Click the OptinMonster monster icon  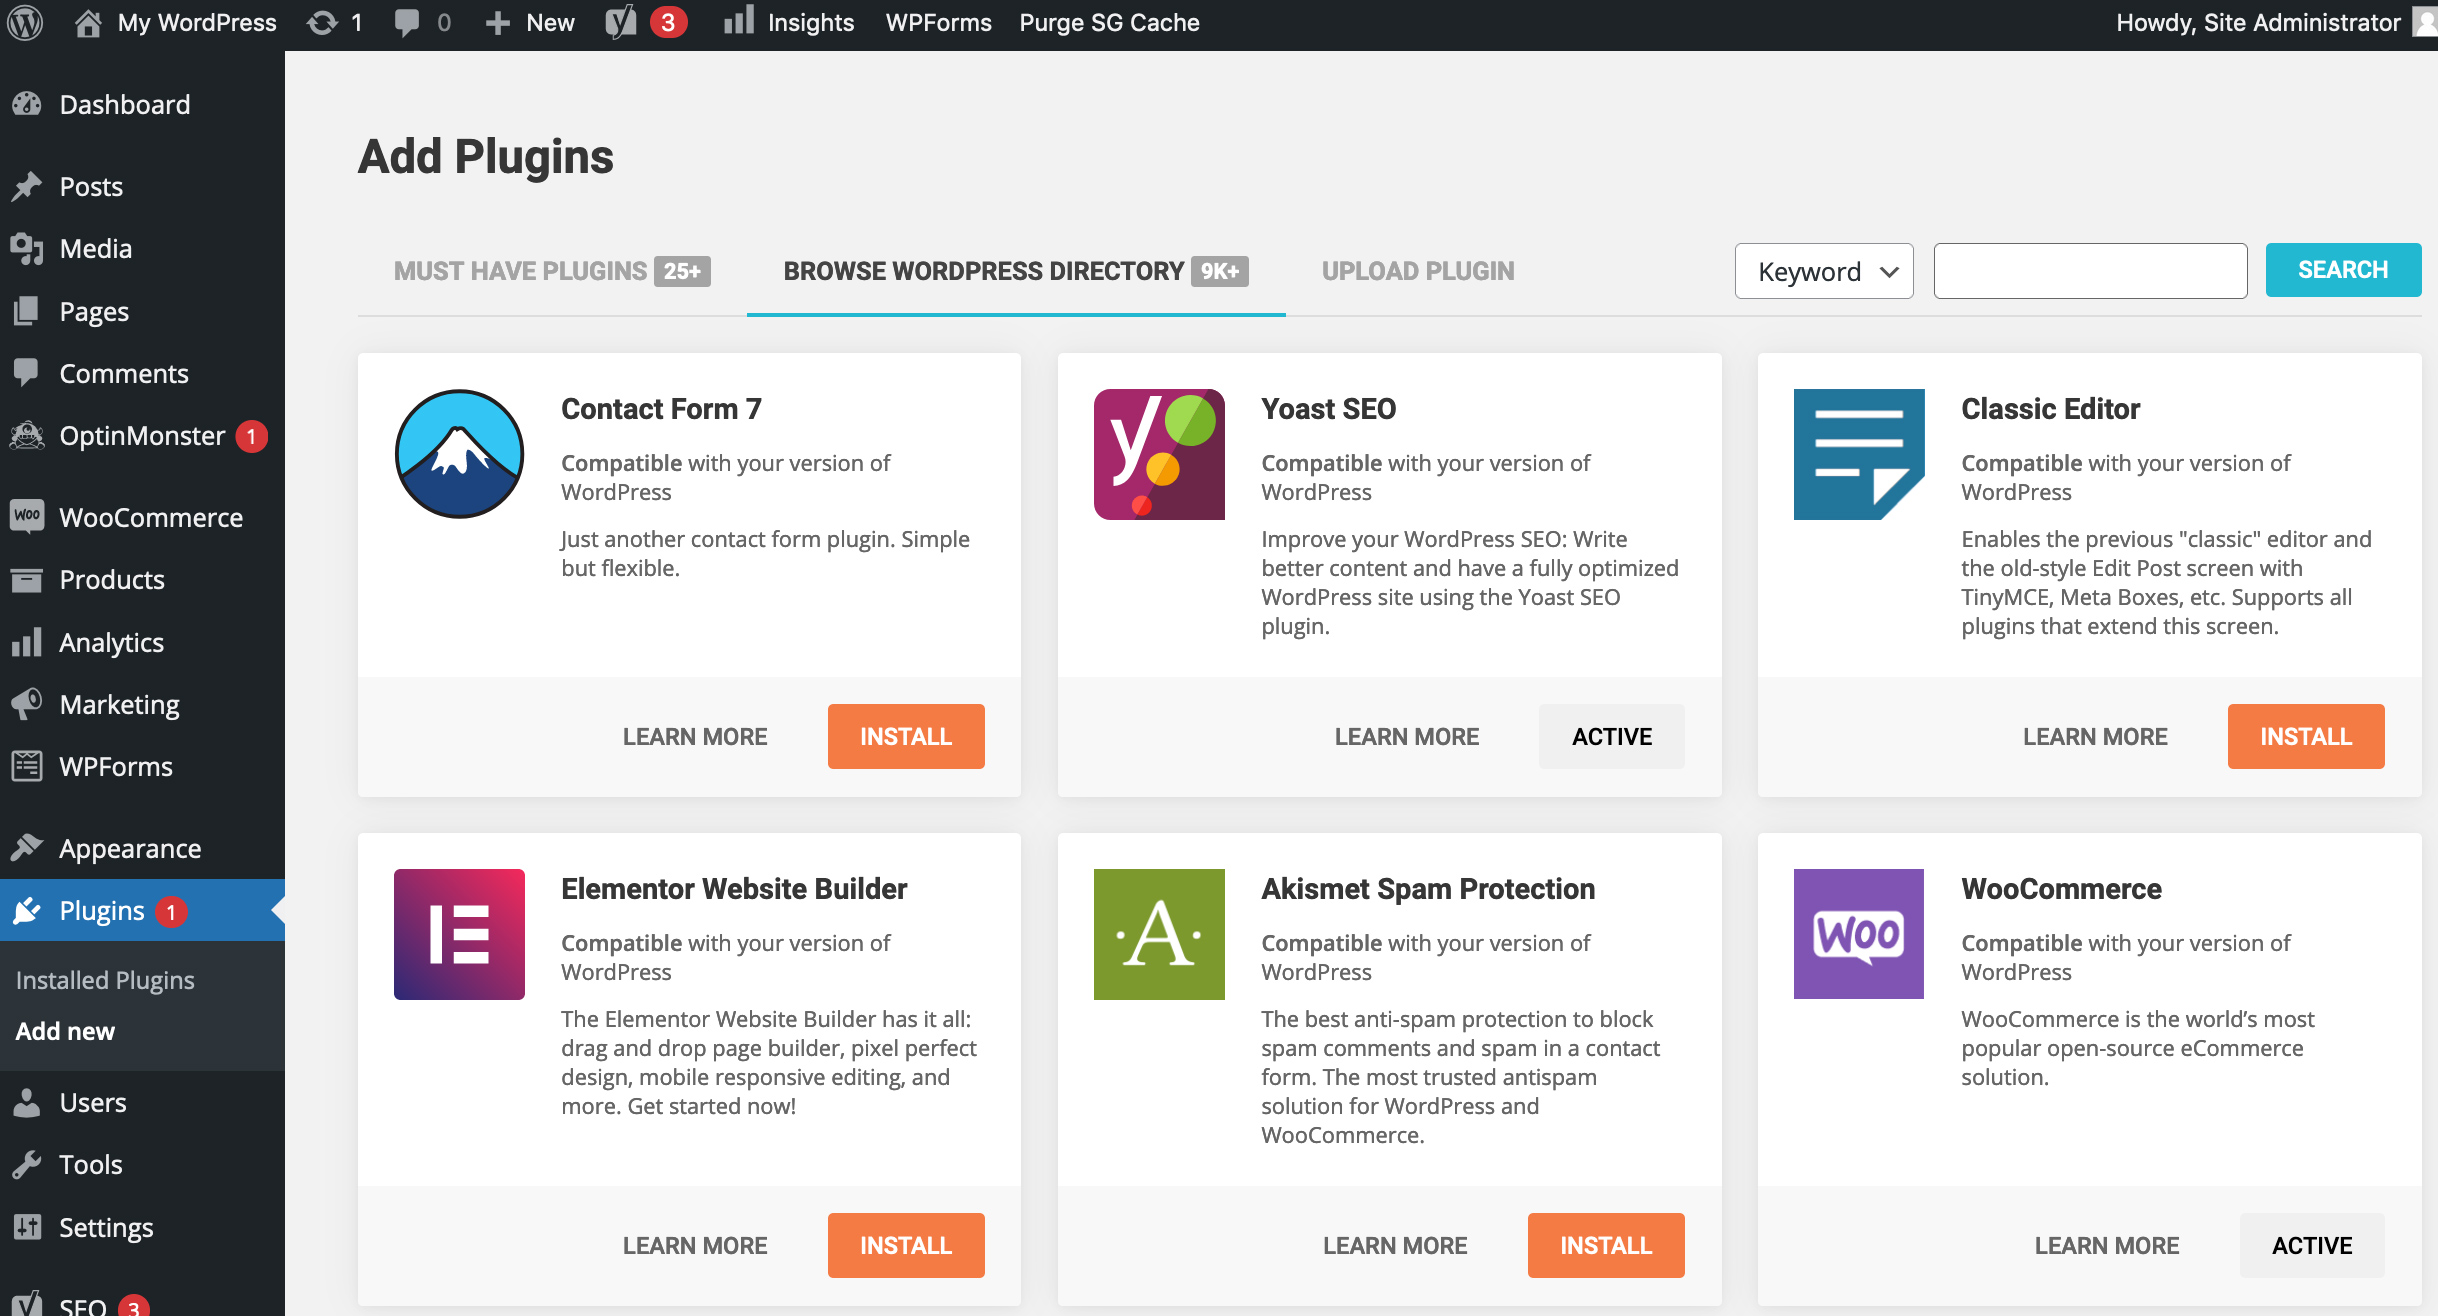coord(27,436)
